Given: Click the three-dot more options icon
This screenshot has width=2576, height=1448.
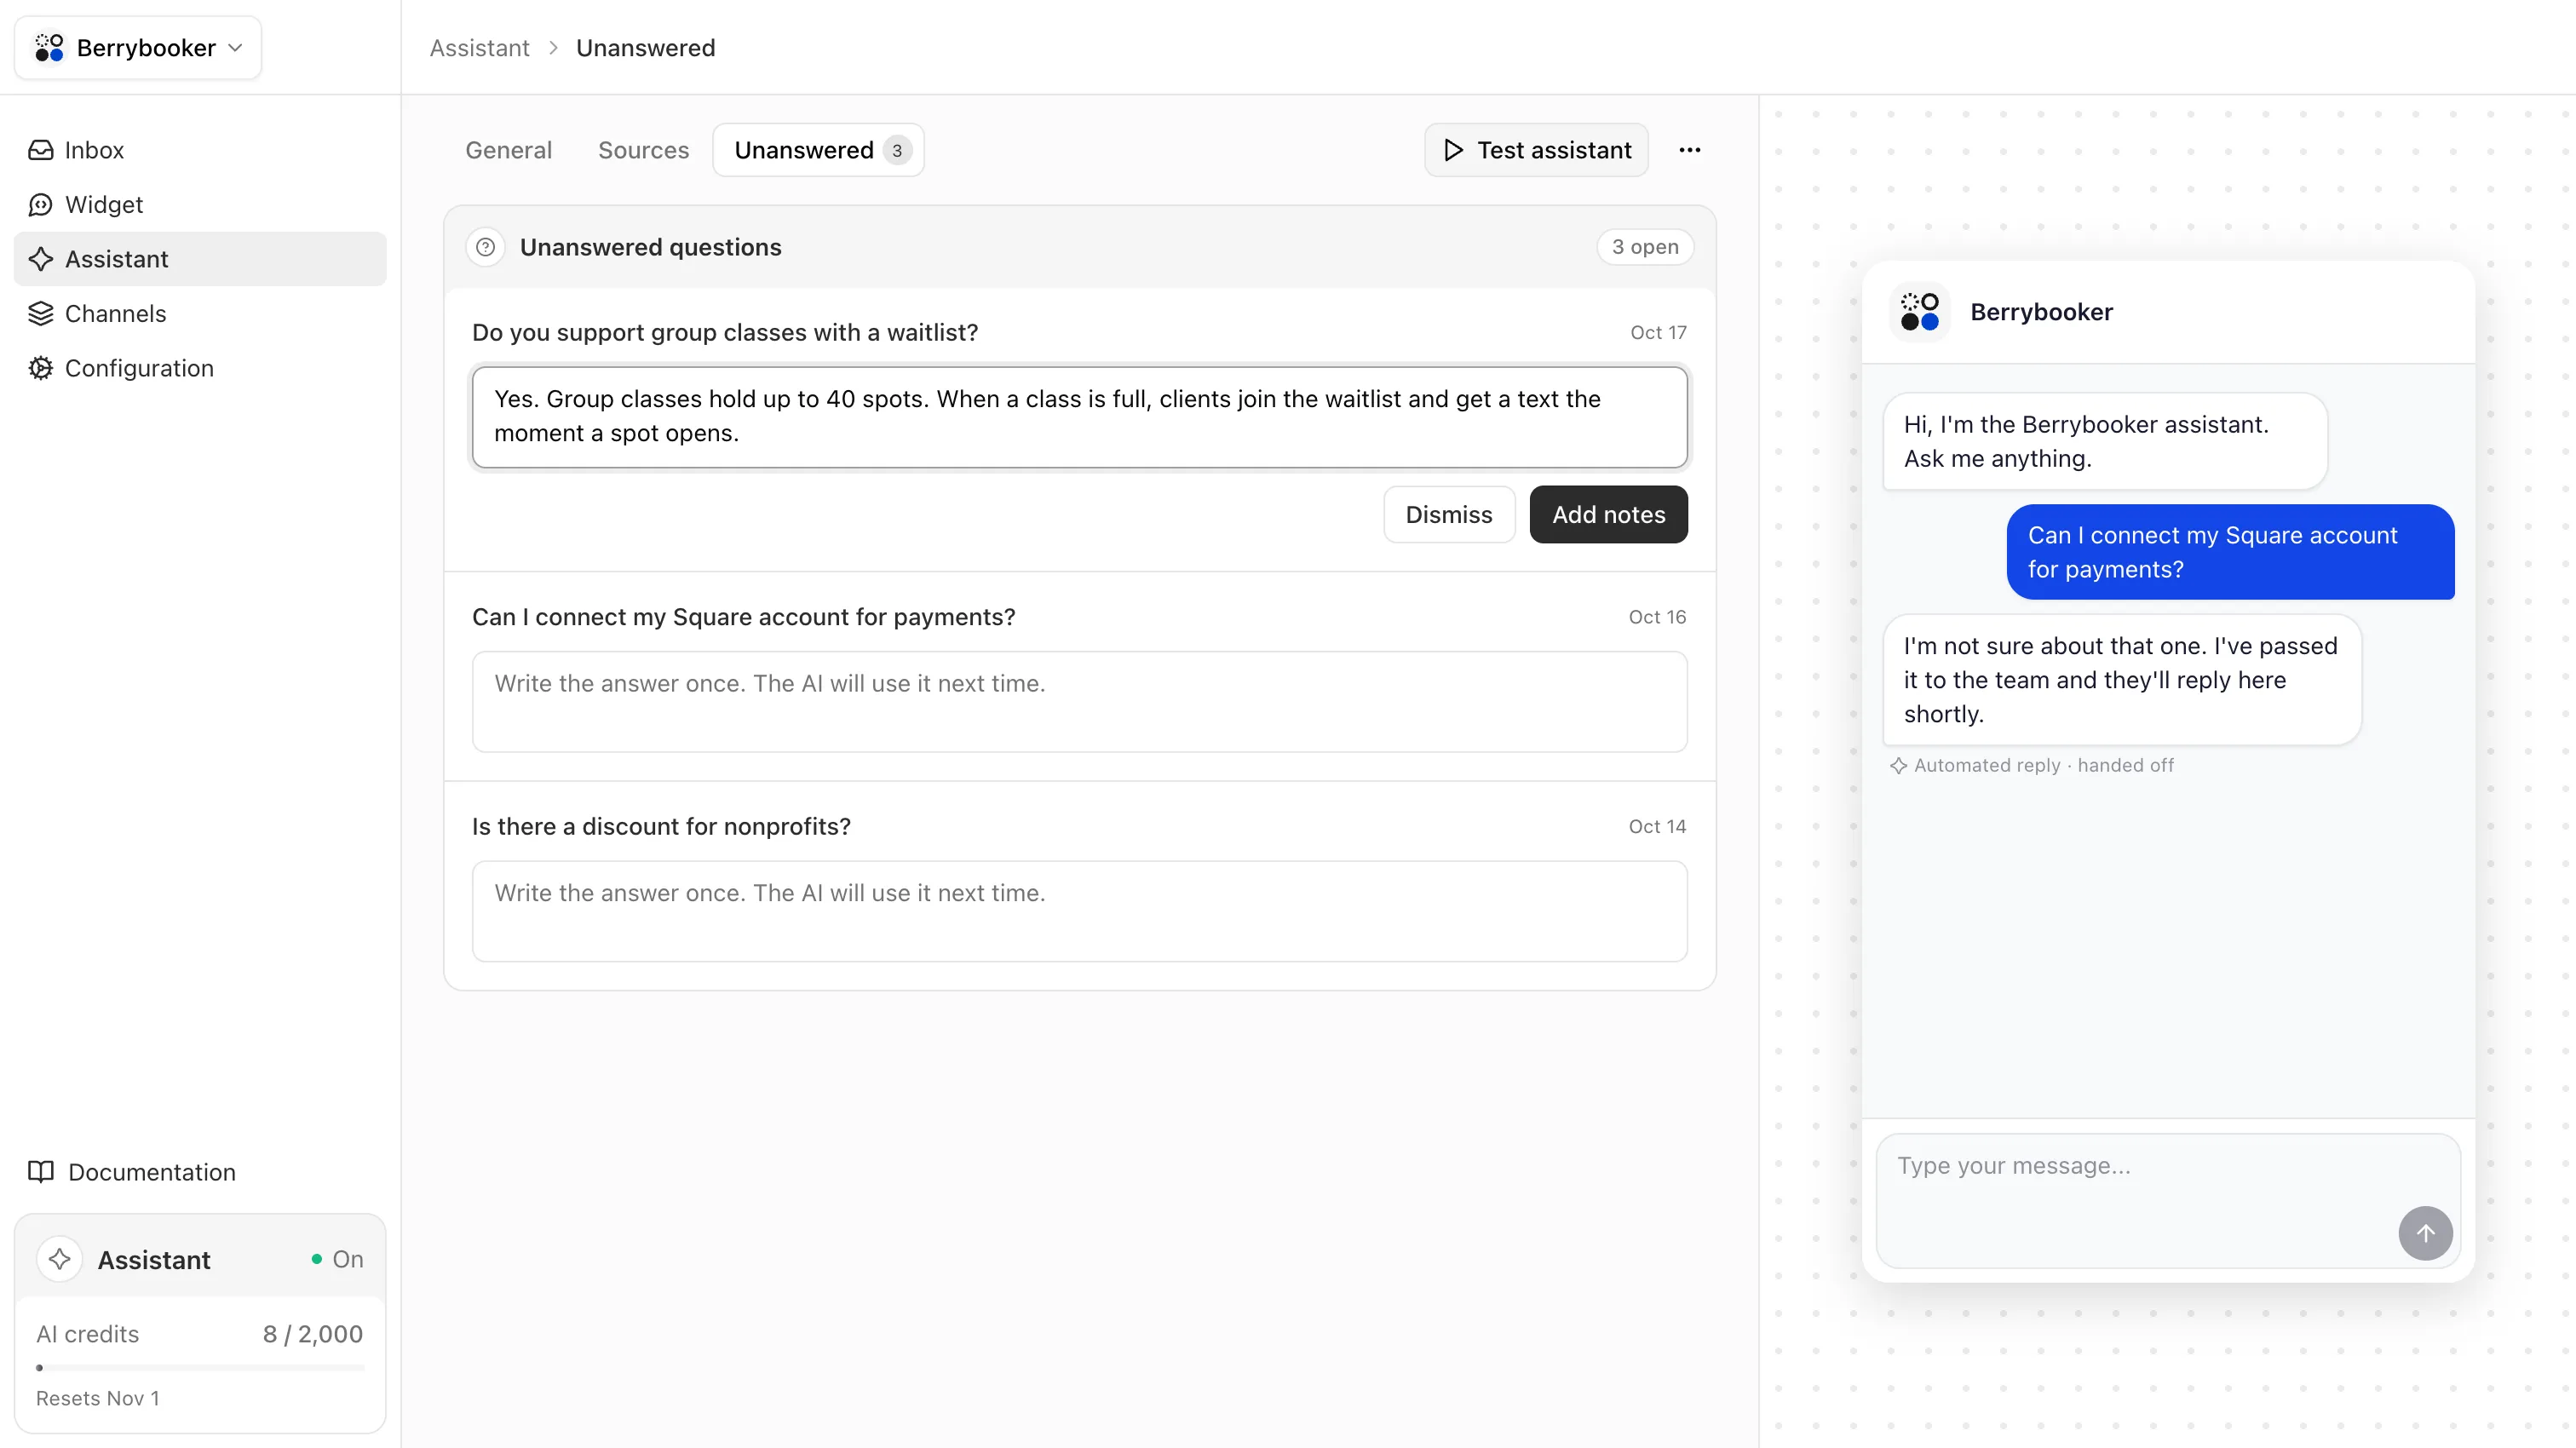Looking at the screenshot, I should pyautogui.click(x=1690, y=150).
